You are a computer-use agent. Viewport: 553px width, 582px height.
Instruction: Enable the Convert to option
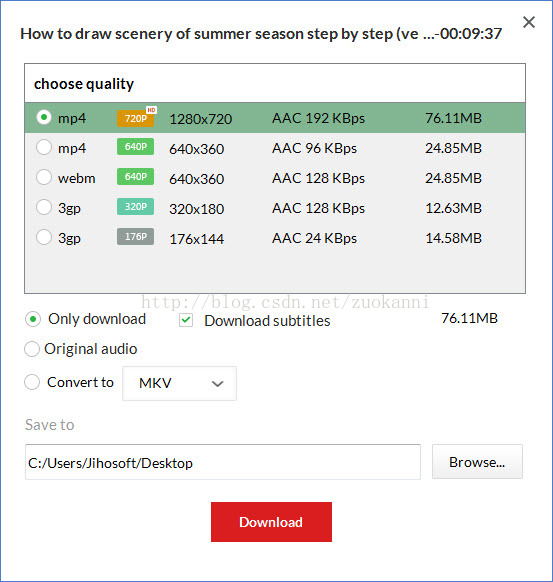coord(32,382)
